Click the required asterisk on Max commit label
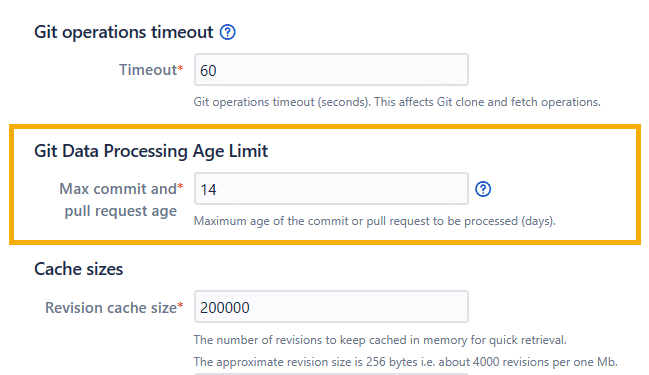649x375 pixels. click(x=180, y=187)
